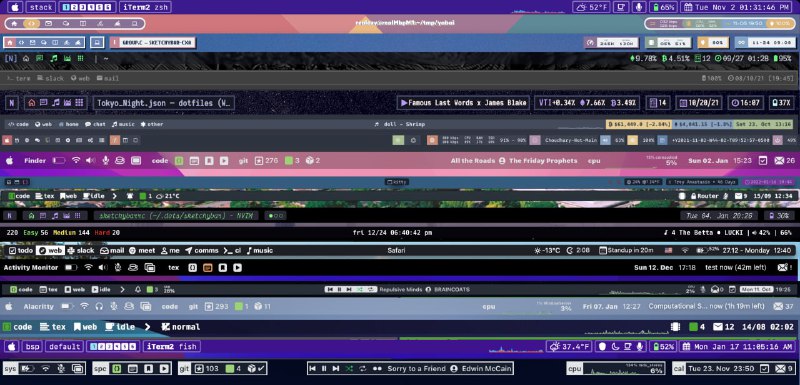Click the wifi icon in Activity Monitor bar

(x=89, y=267)
